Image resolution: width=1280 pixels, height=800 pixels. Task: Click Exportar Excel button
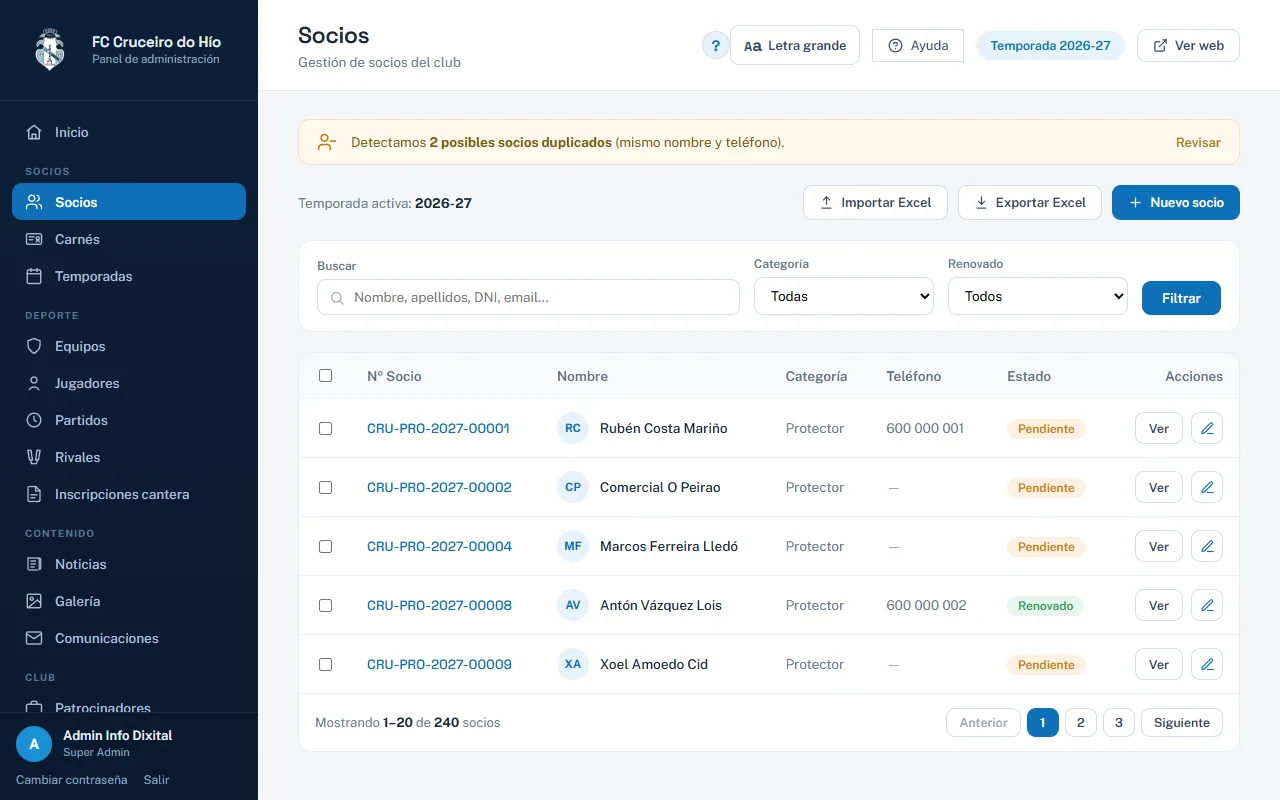coord(1030,202)
